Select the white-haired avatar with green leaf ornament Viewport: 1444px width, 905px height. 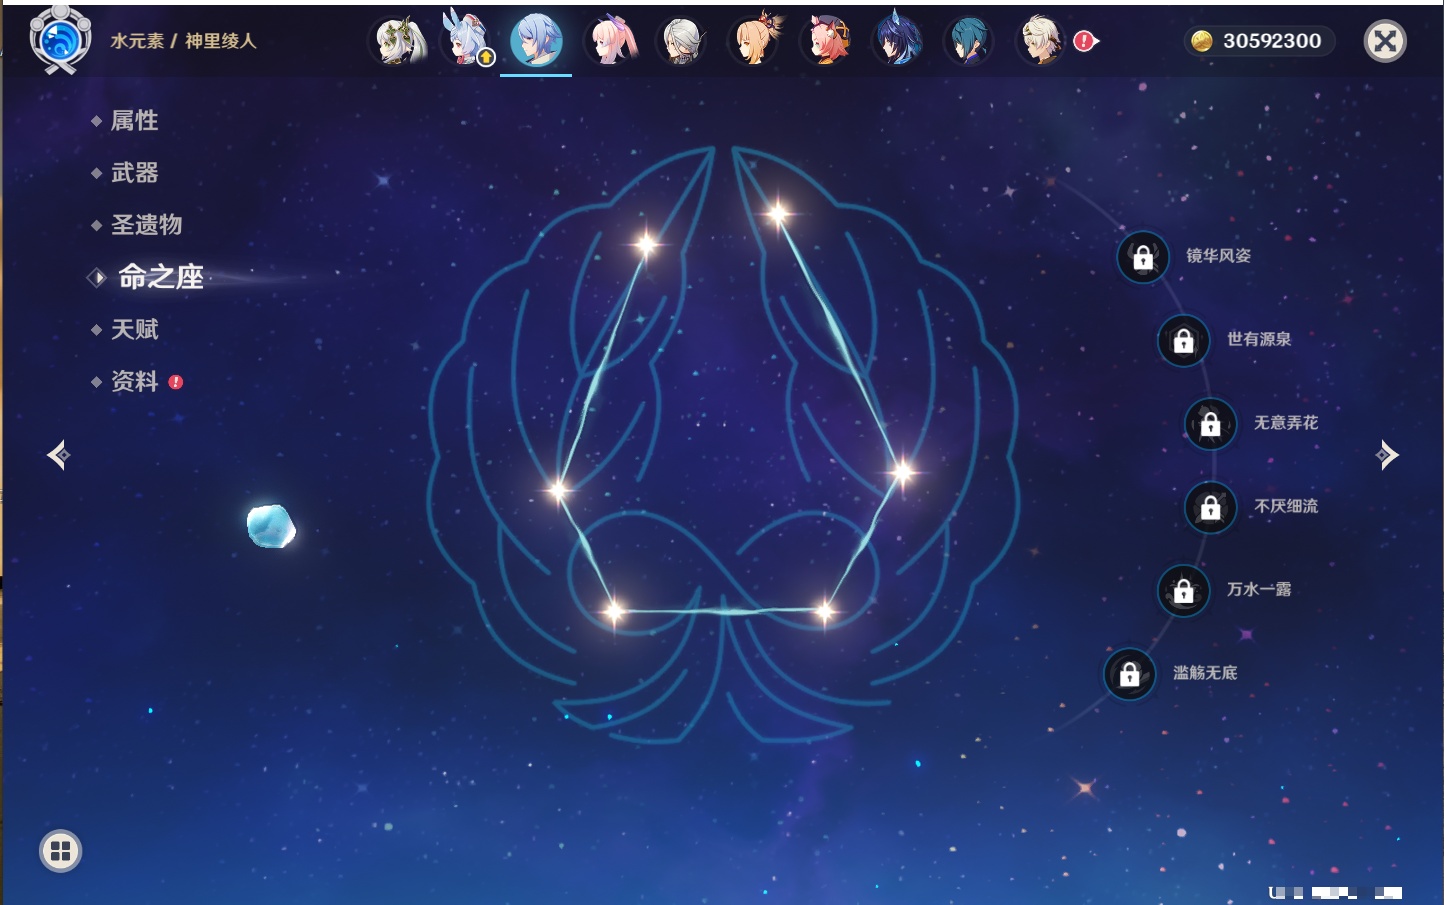pos(399,41)
